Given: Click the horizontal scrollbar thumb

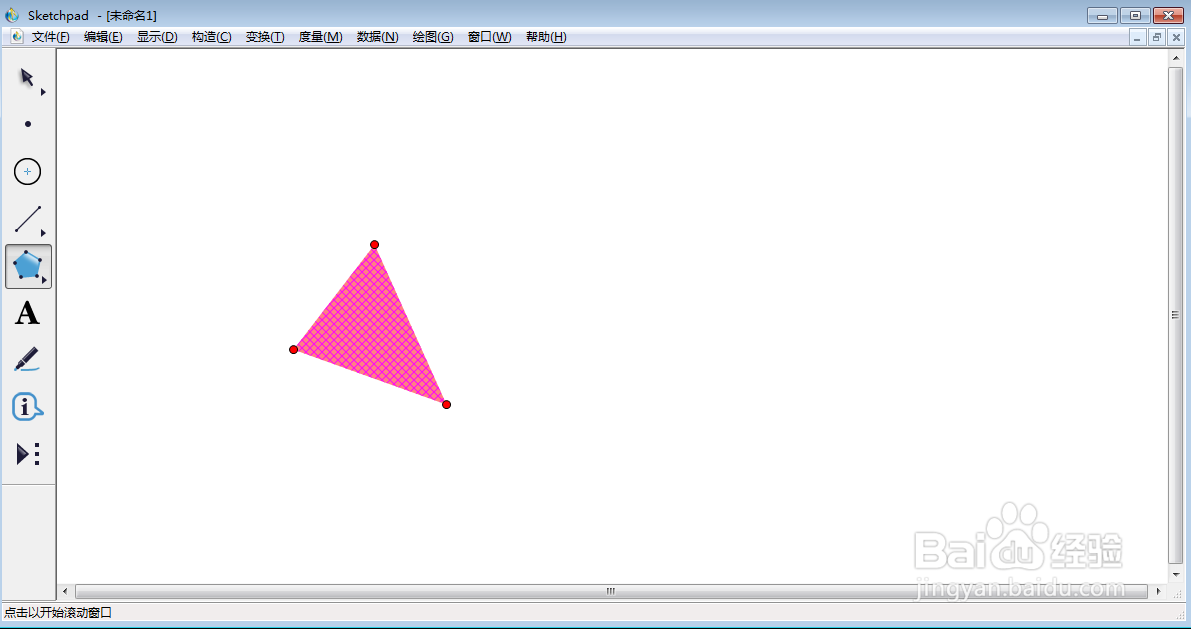Looking at the screenshot, I should (x=611, y=591).
